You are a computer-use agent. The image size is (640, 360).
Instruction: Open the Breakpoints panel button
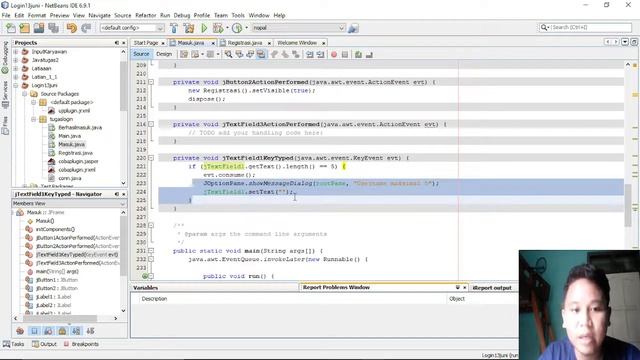pyautogui.click(x=81, y=344)
